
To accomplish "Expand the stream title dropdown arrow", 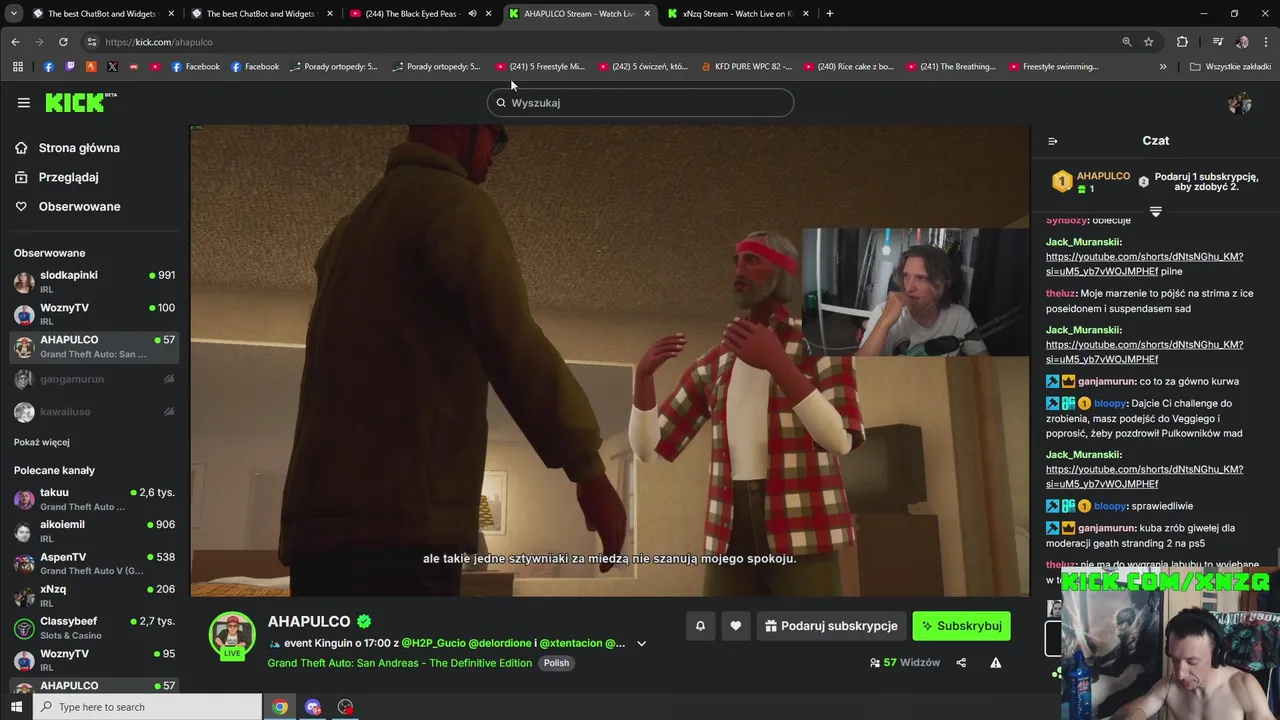I will click(642, 643).
